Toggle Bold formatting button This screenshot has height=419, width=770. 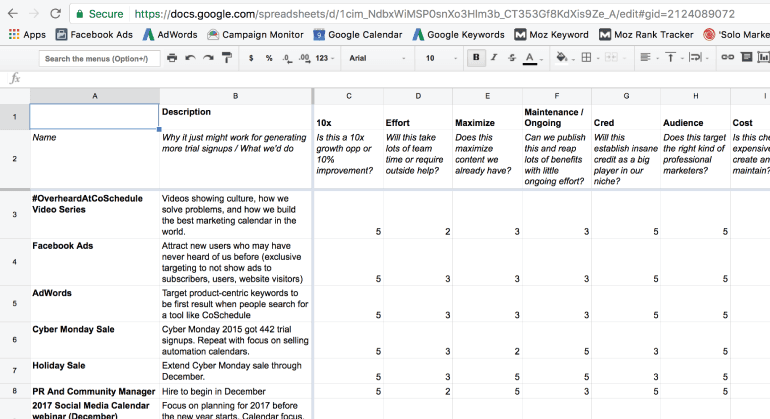477,58
